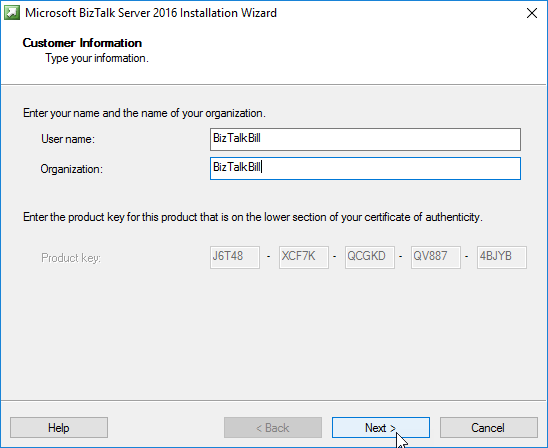Open Help for the wizard

click(x=59, y=427)
